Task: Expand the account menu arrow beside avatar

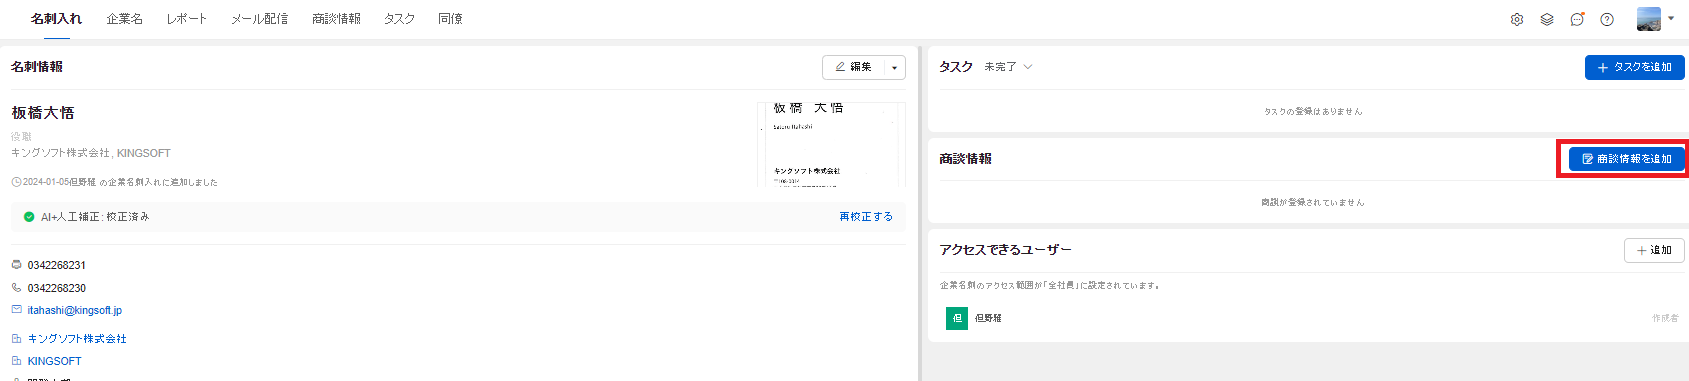Action: (x=1671, y=18)
